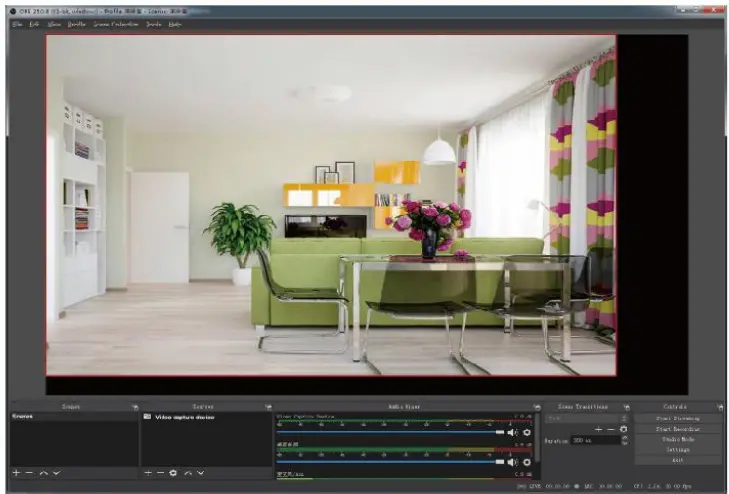Move source down in Sources panel

201,473
